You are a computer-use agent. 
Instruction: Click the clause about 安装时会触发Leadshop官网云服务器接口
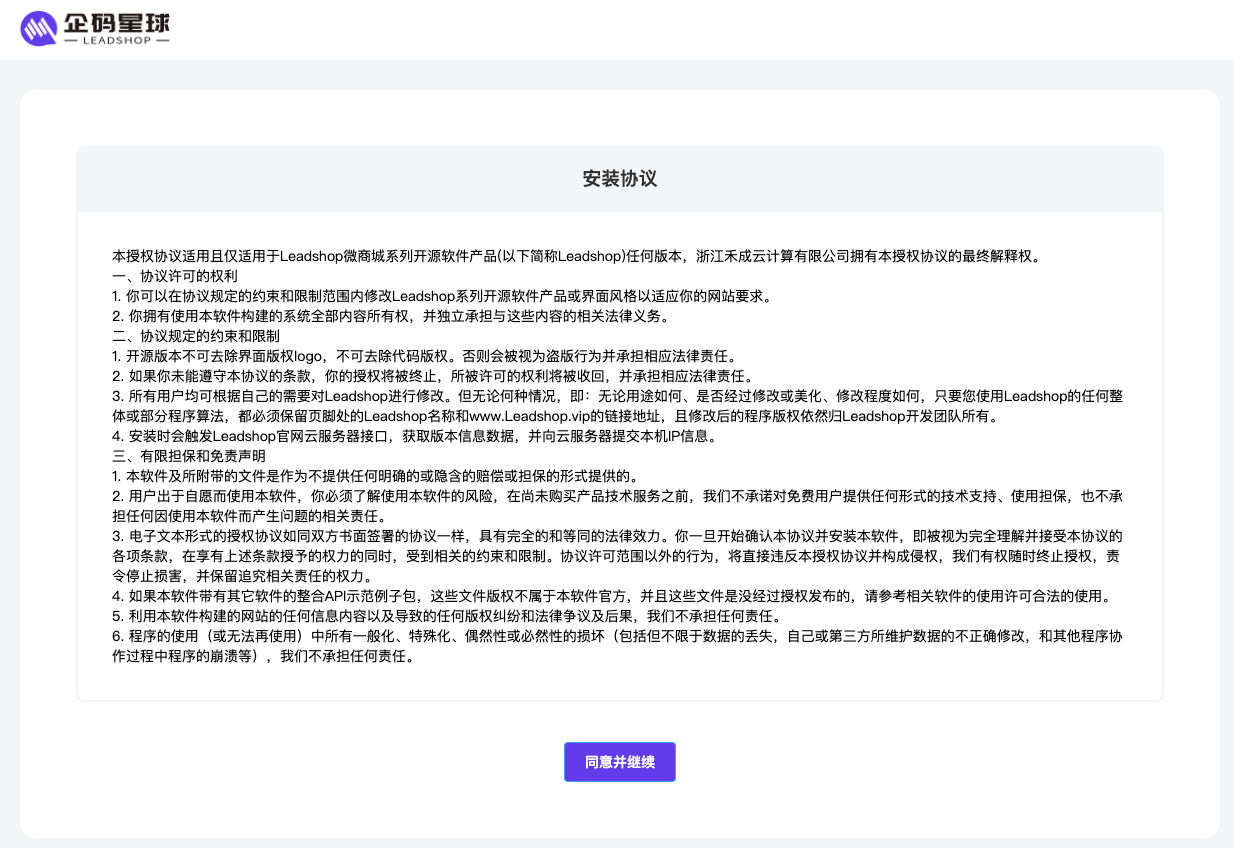[x=414, y=436]
